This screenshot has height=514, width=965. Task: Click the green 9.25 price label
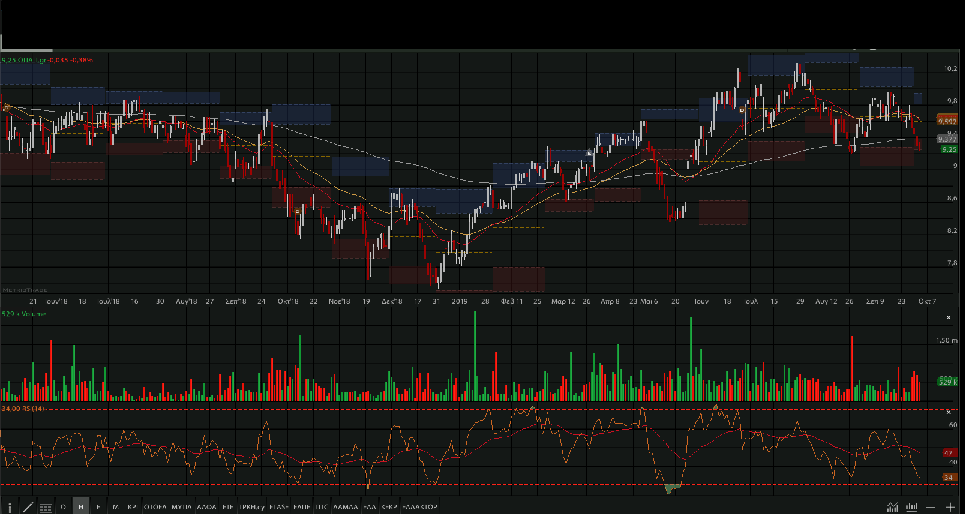(947, 149)
